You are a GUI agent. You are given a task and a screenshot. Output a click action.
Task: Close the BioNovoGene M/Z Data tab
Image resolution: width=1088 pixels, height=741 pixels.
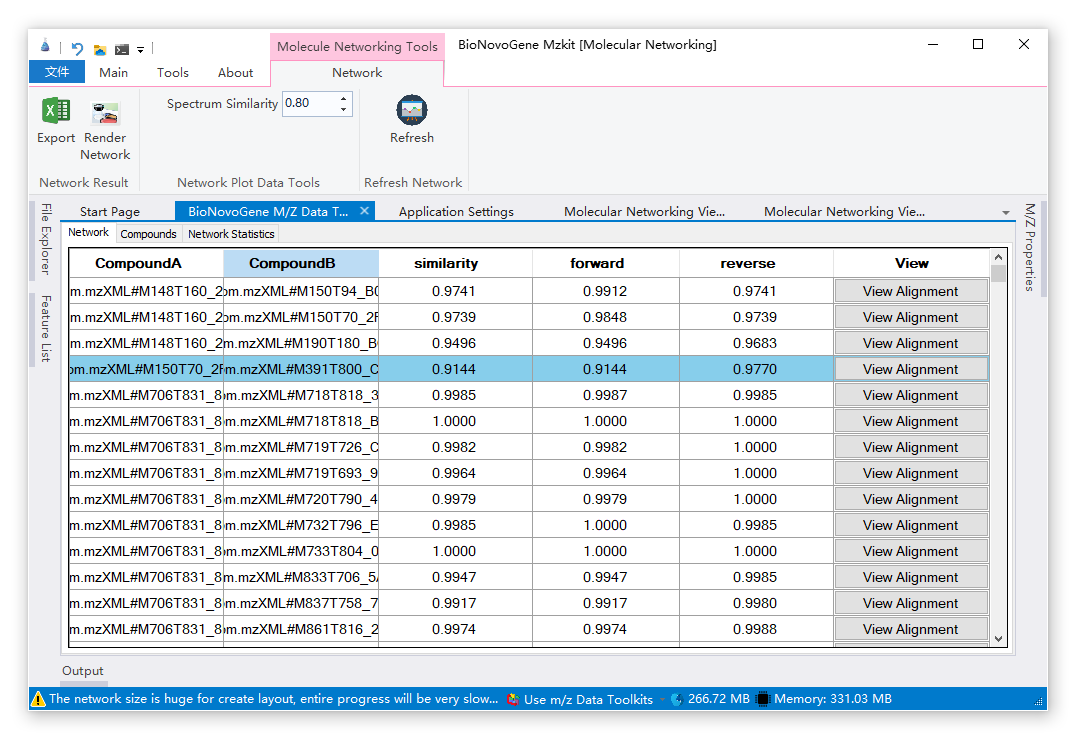tap(364, 211)
